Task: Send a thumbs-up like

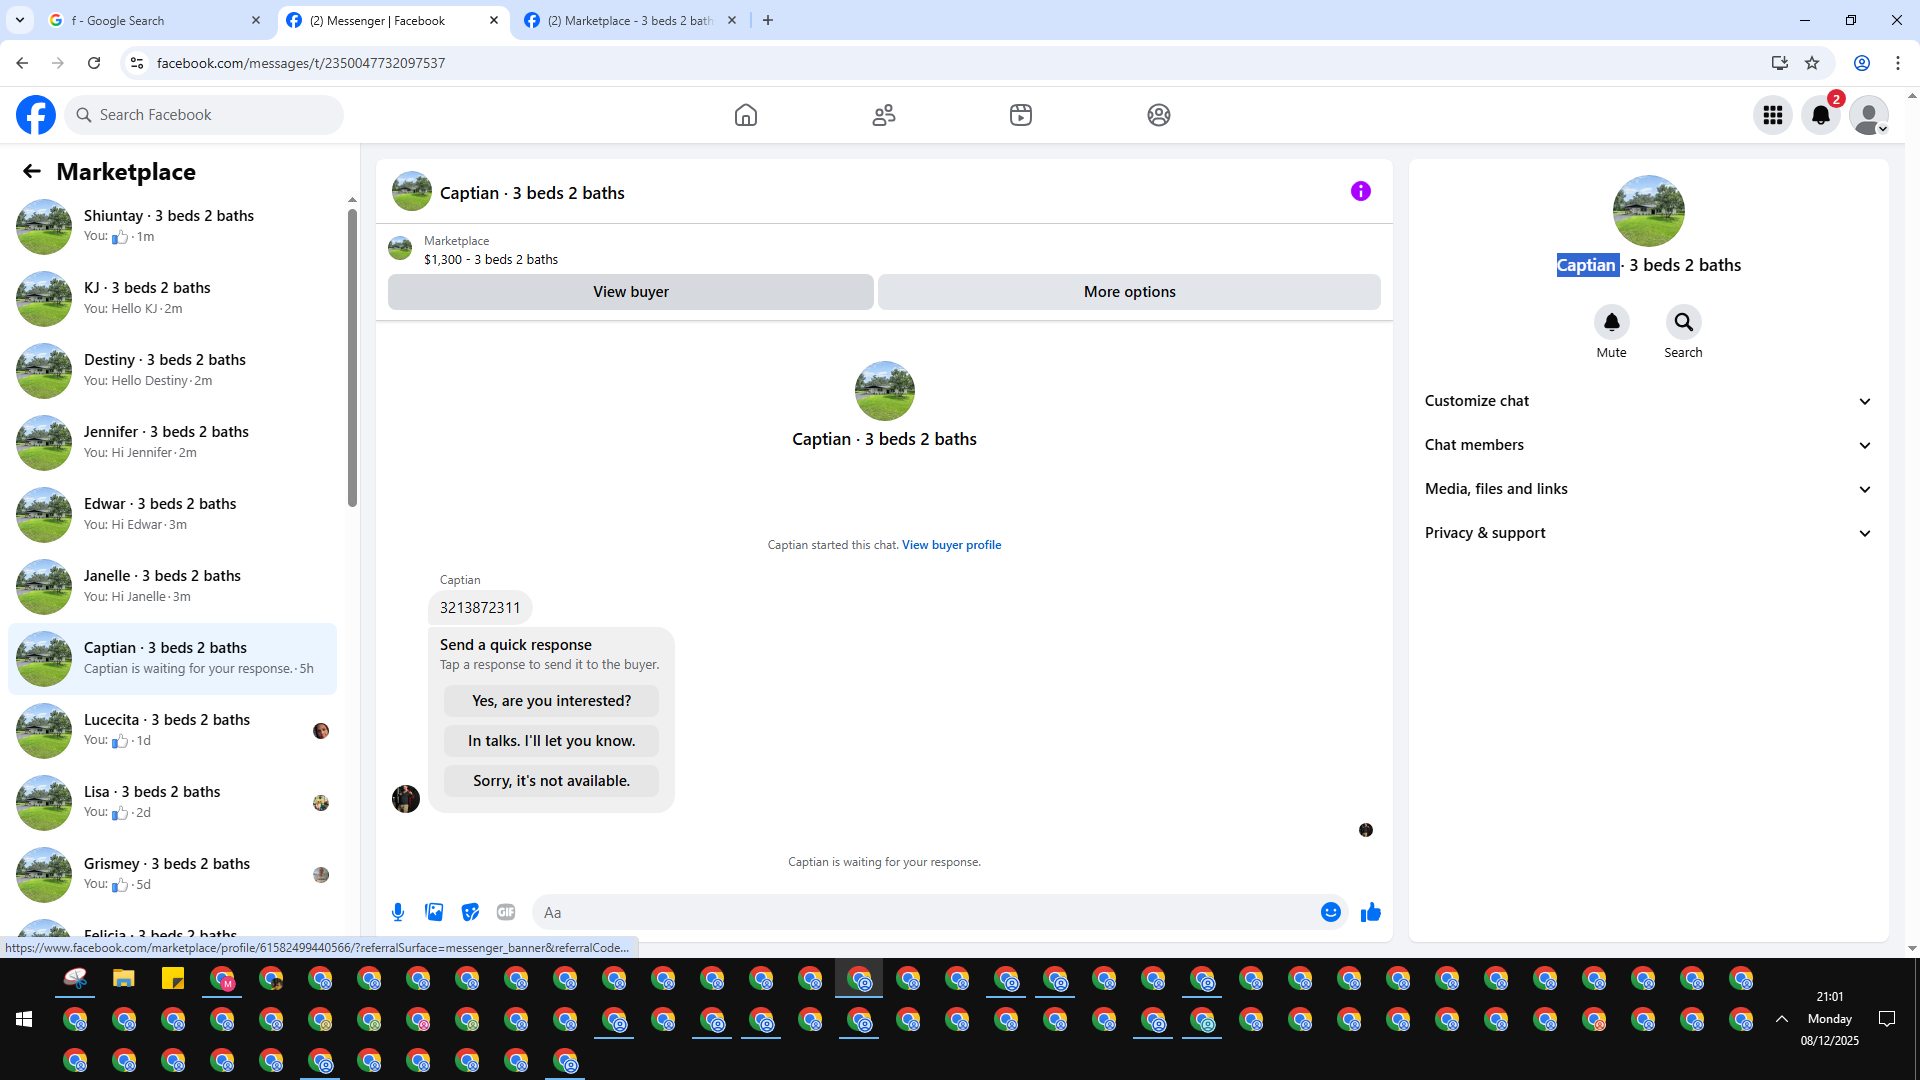Action: [x=1371, y=912]
